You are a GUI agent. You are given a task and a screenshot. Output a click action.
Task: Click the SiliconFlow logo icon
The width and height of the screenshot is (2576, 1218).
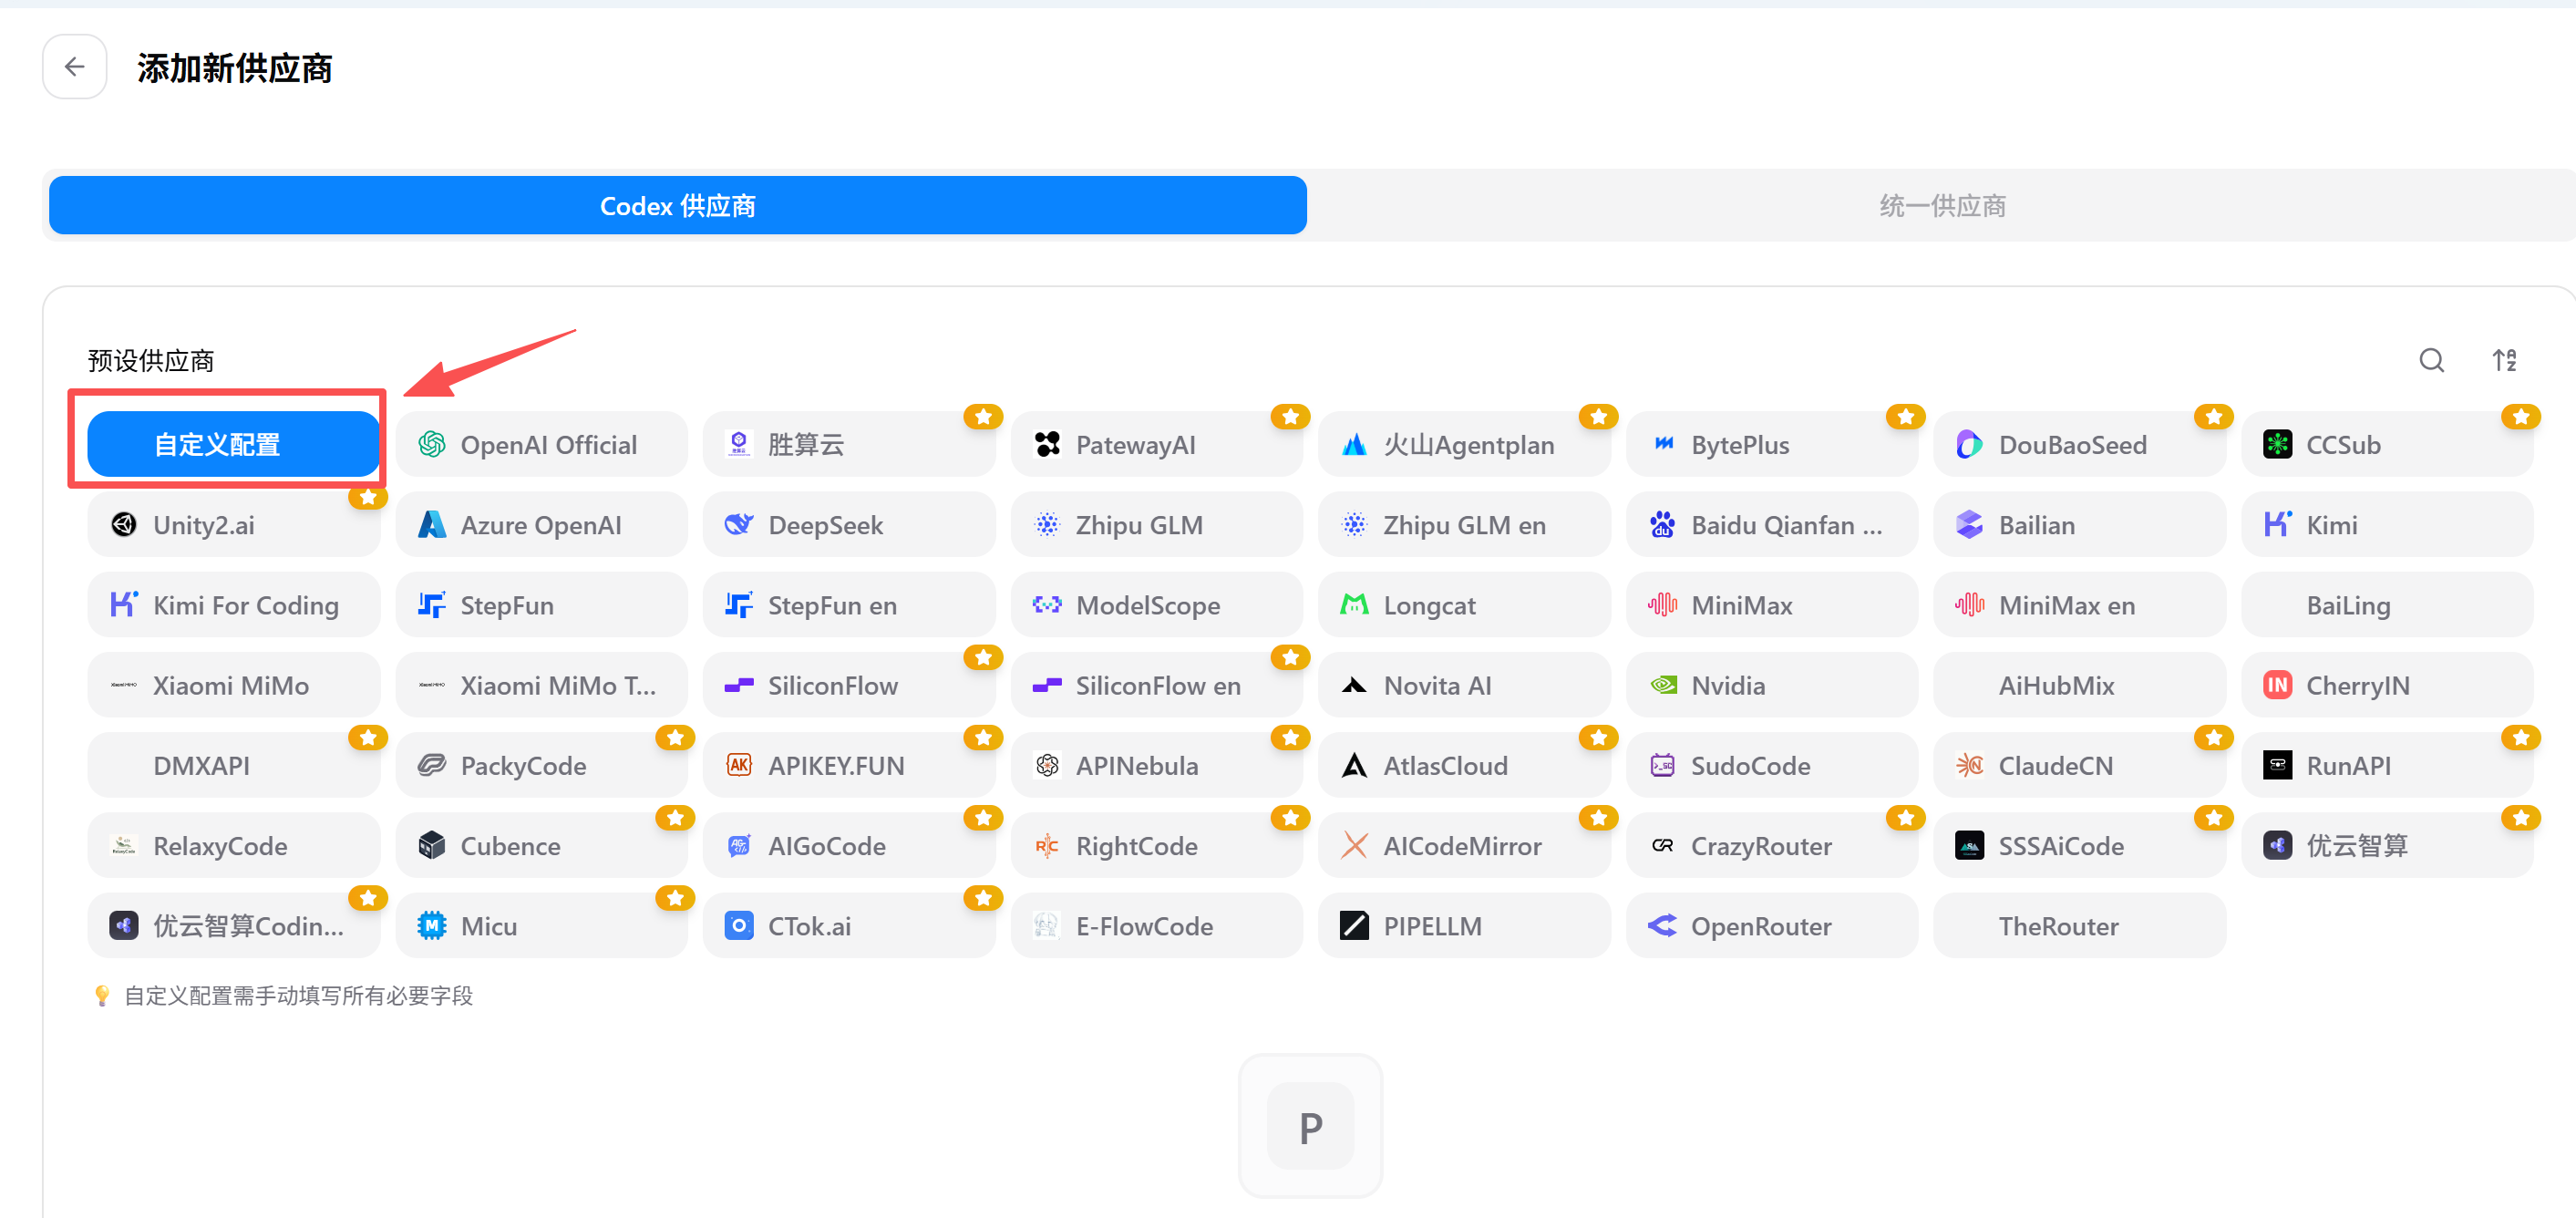point(739,685)
